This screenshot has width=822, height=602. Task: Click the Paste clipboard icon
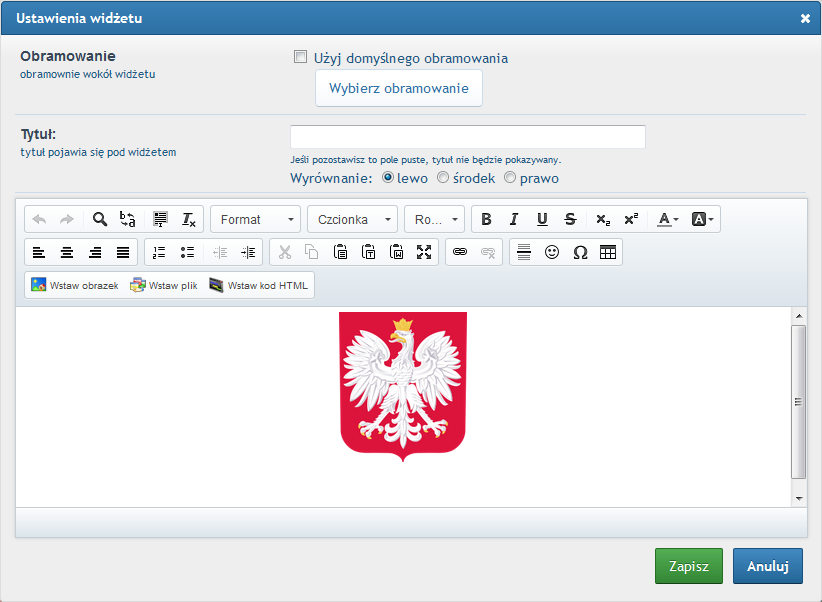tap(340, 252)
